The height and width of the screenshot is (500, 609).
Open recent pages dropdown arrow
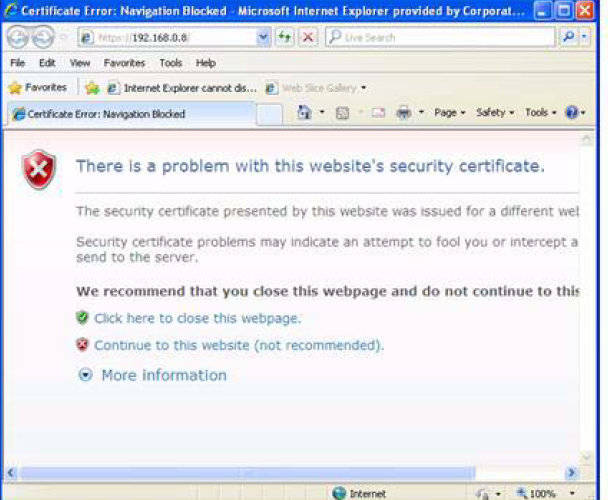pyautogui.click(x=63, y=37)
